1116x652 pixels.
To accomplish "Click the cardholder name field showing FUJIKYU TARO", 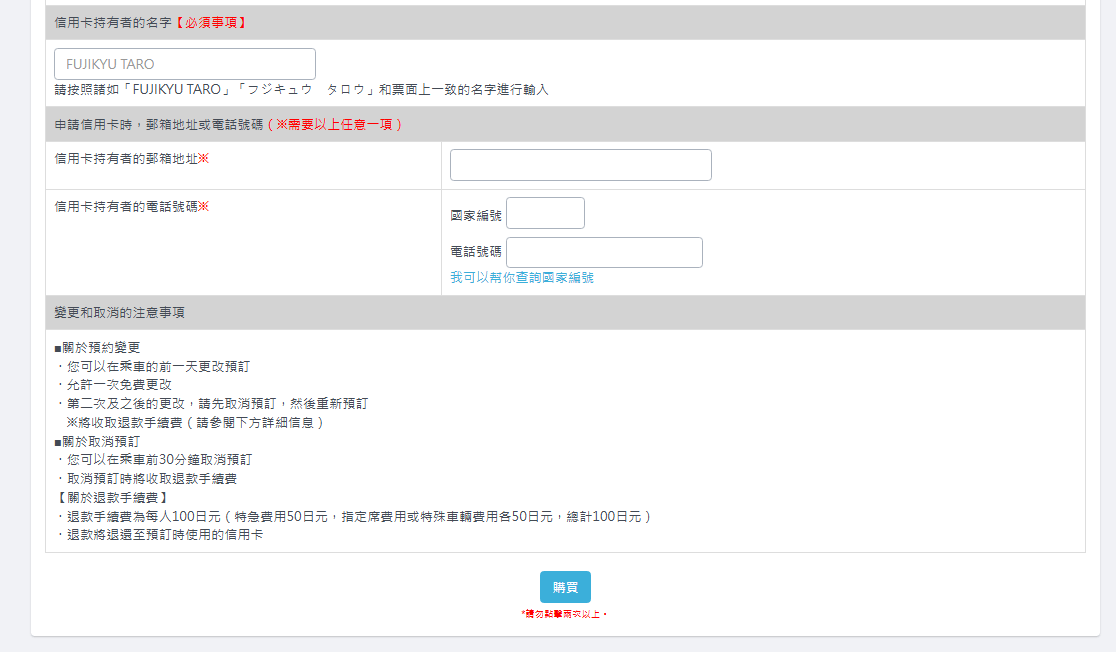I will 185,64.
